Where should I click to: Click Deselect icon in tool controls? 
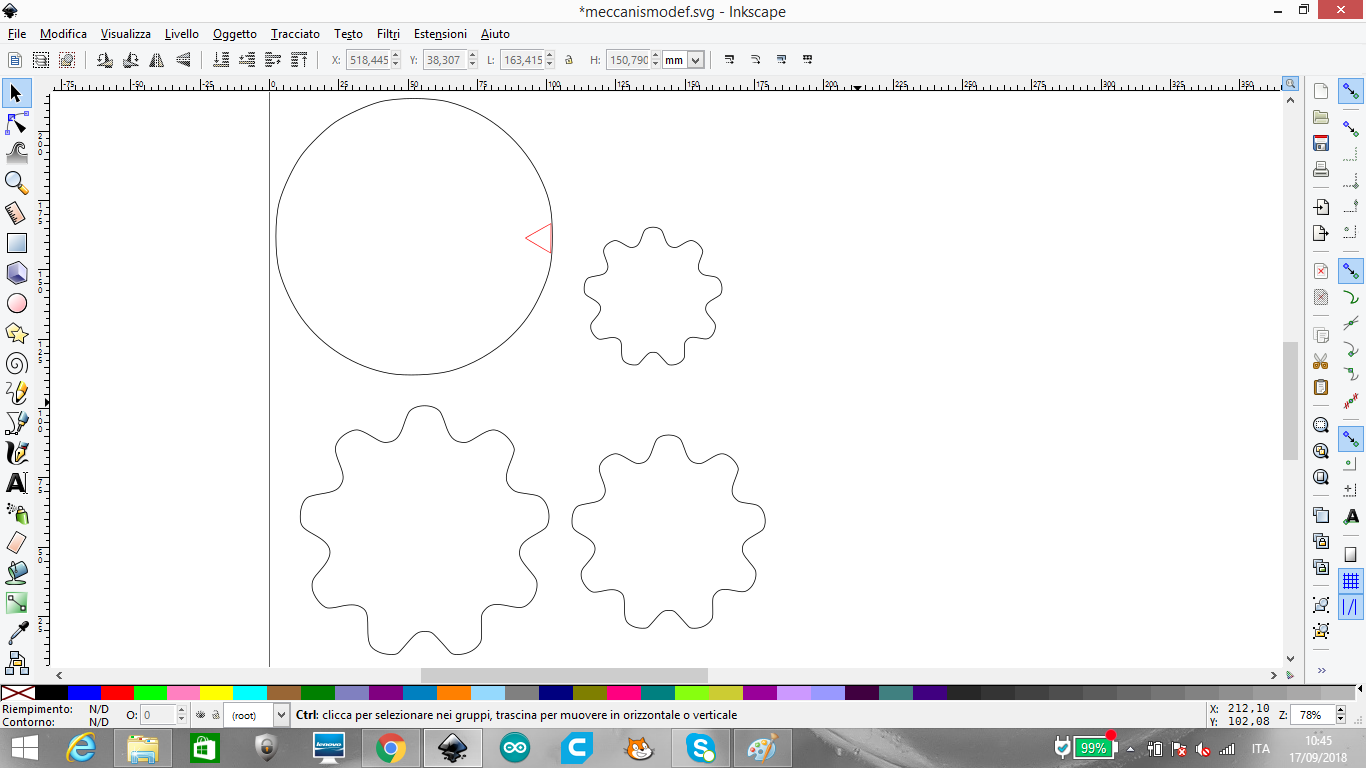point(67,60)
